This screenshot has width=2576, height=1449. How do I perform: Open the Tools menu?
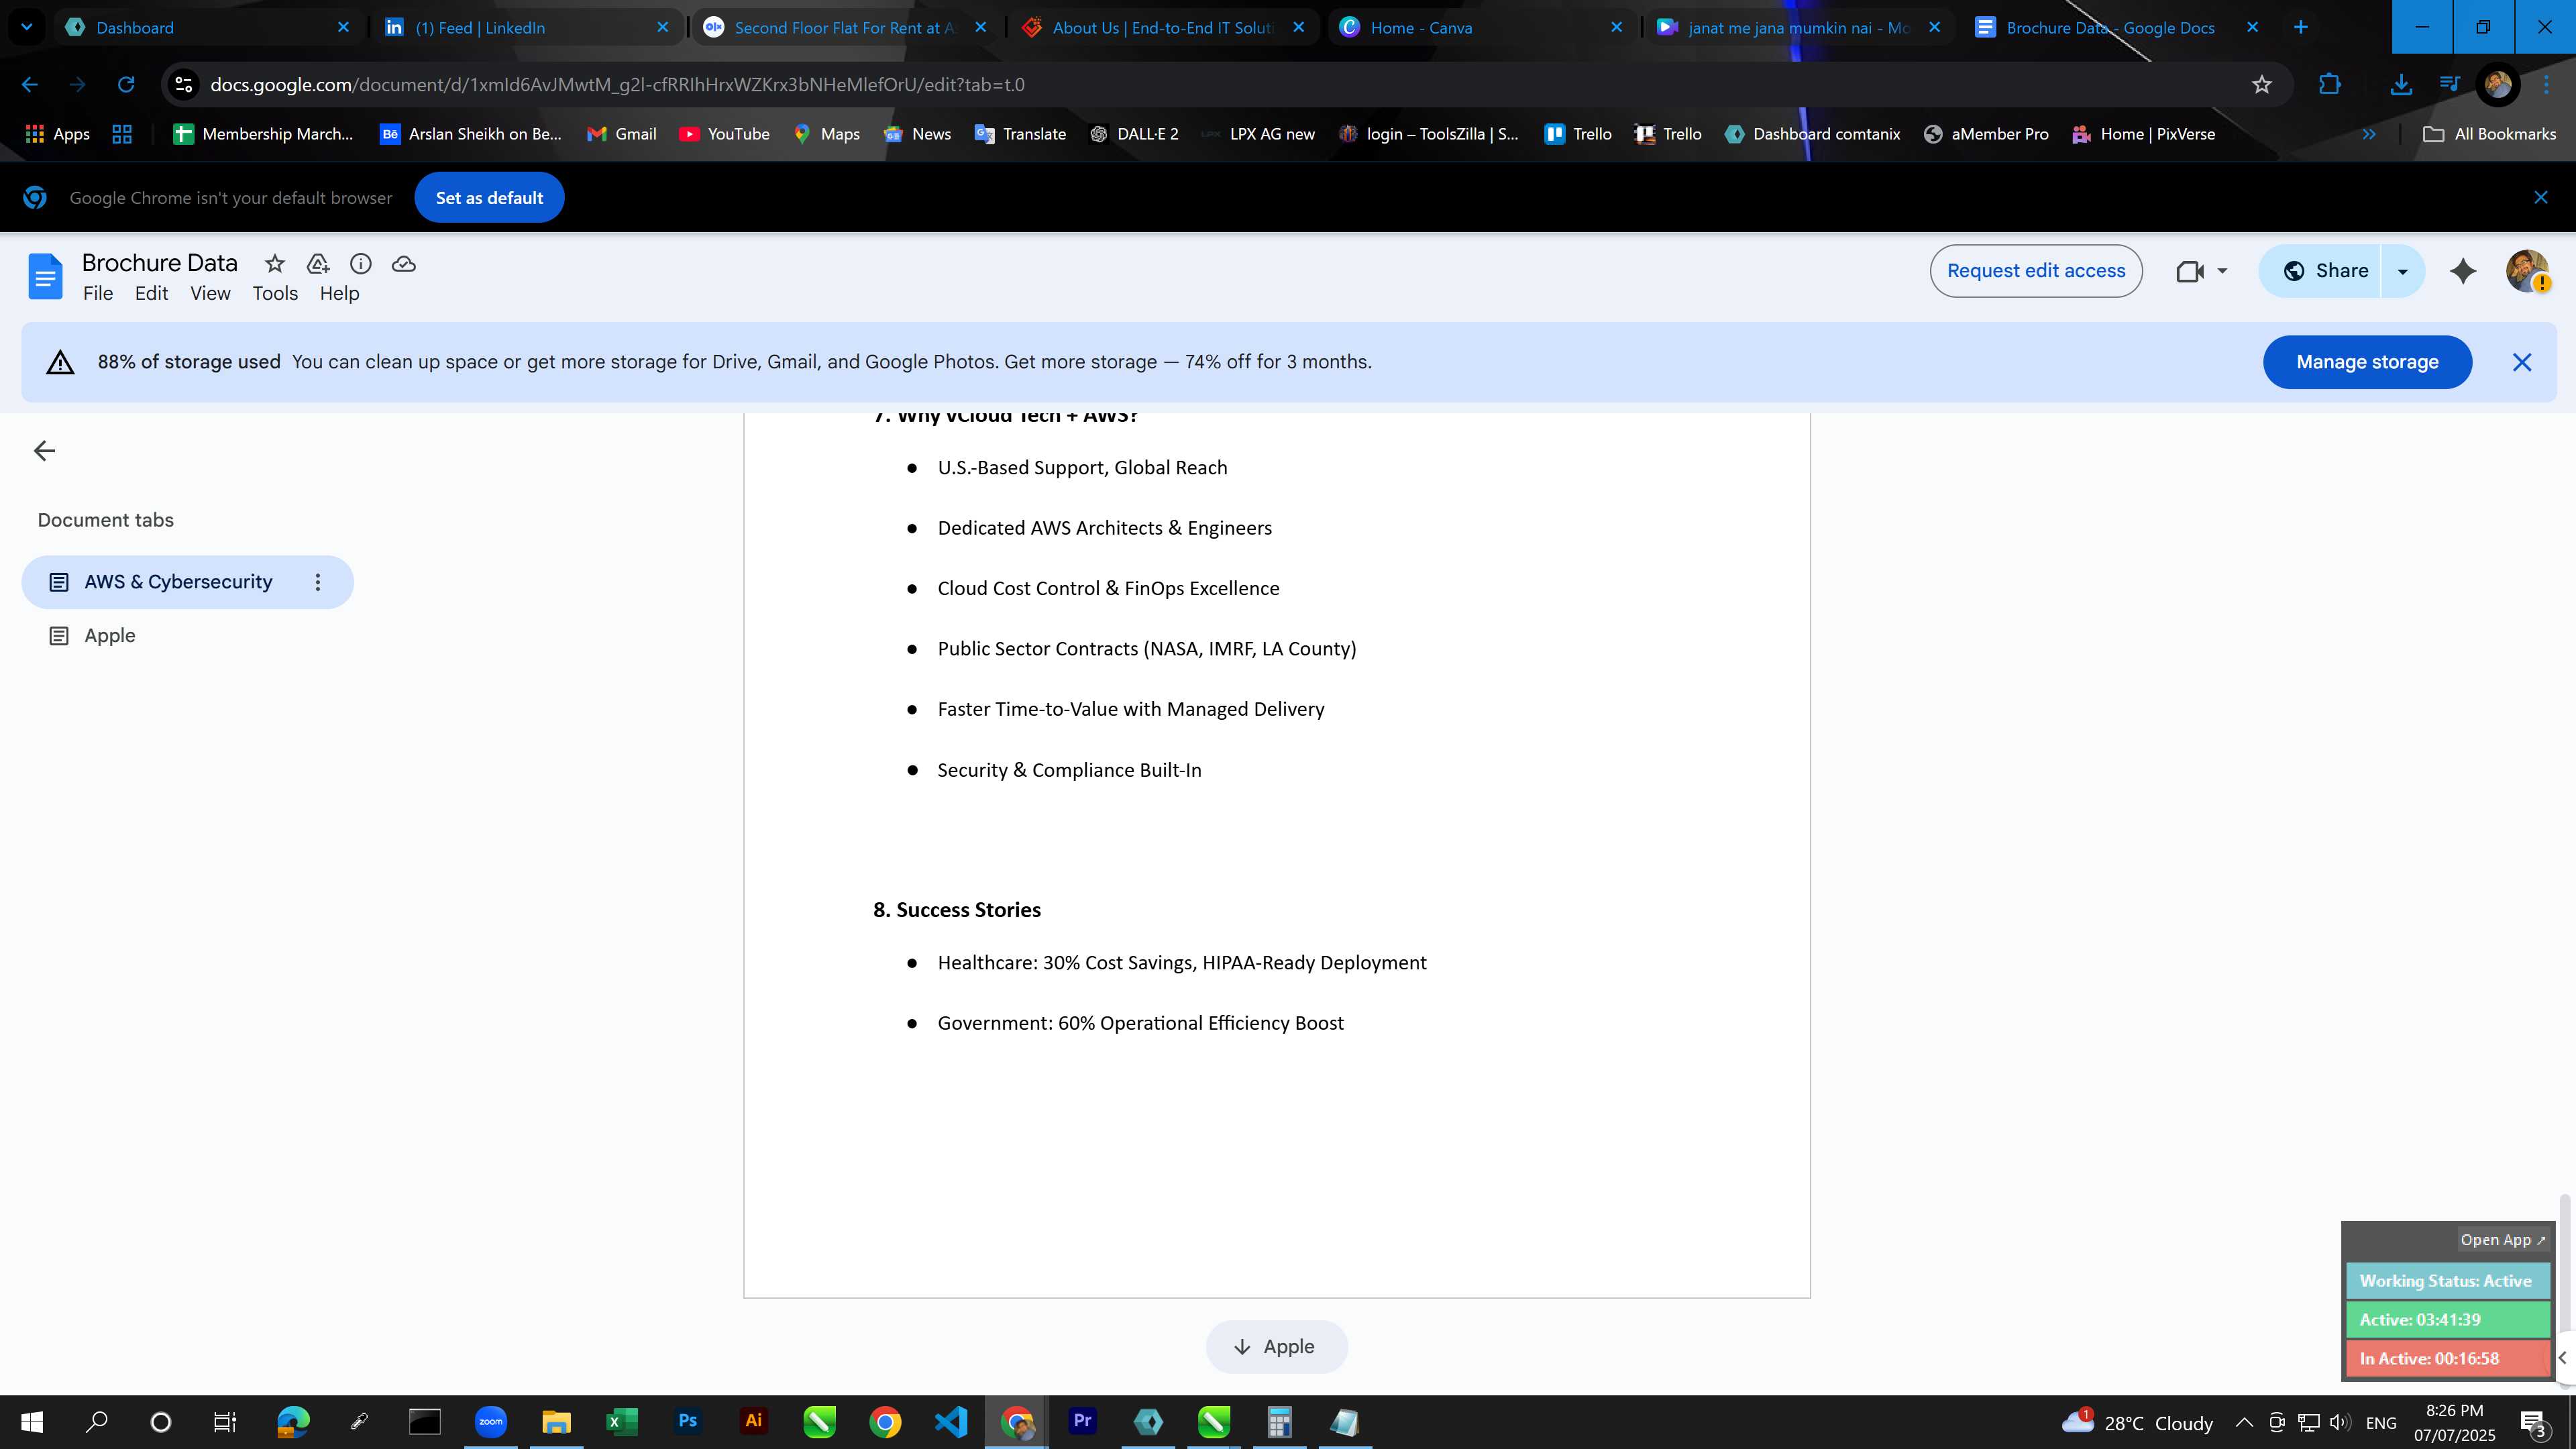pos(275,294)
